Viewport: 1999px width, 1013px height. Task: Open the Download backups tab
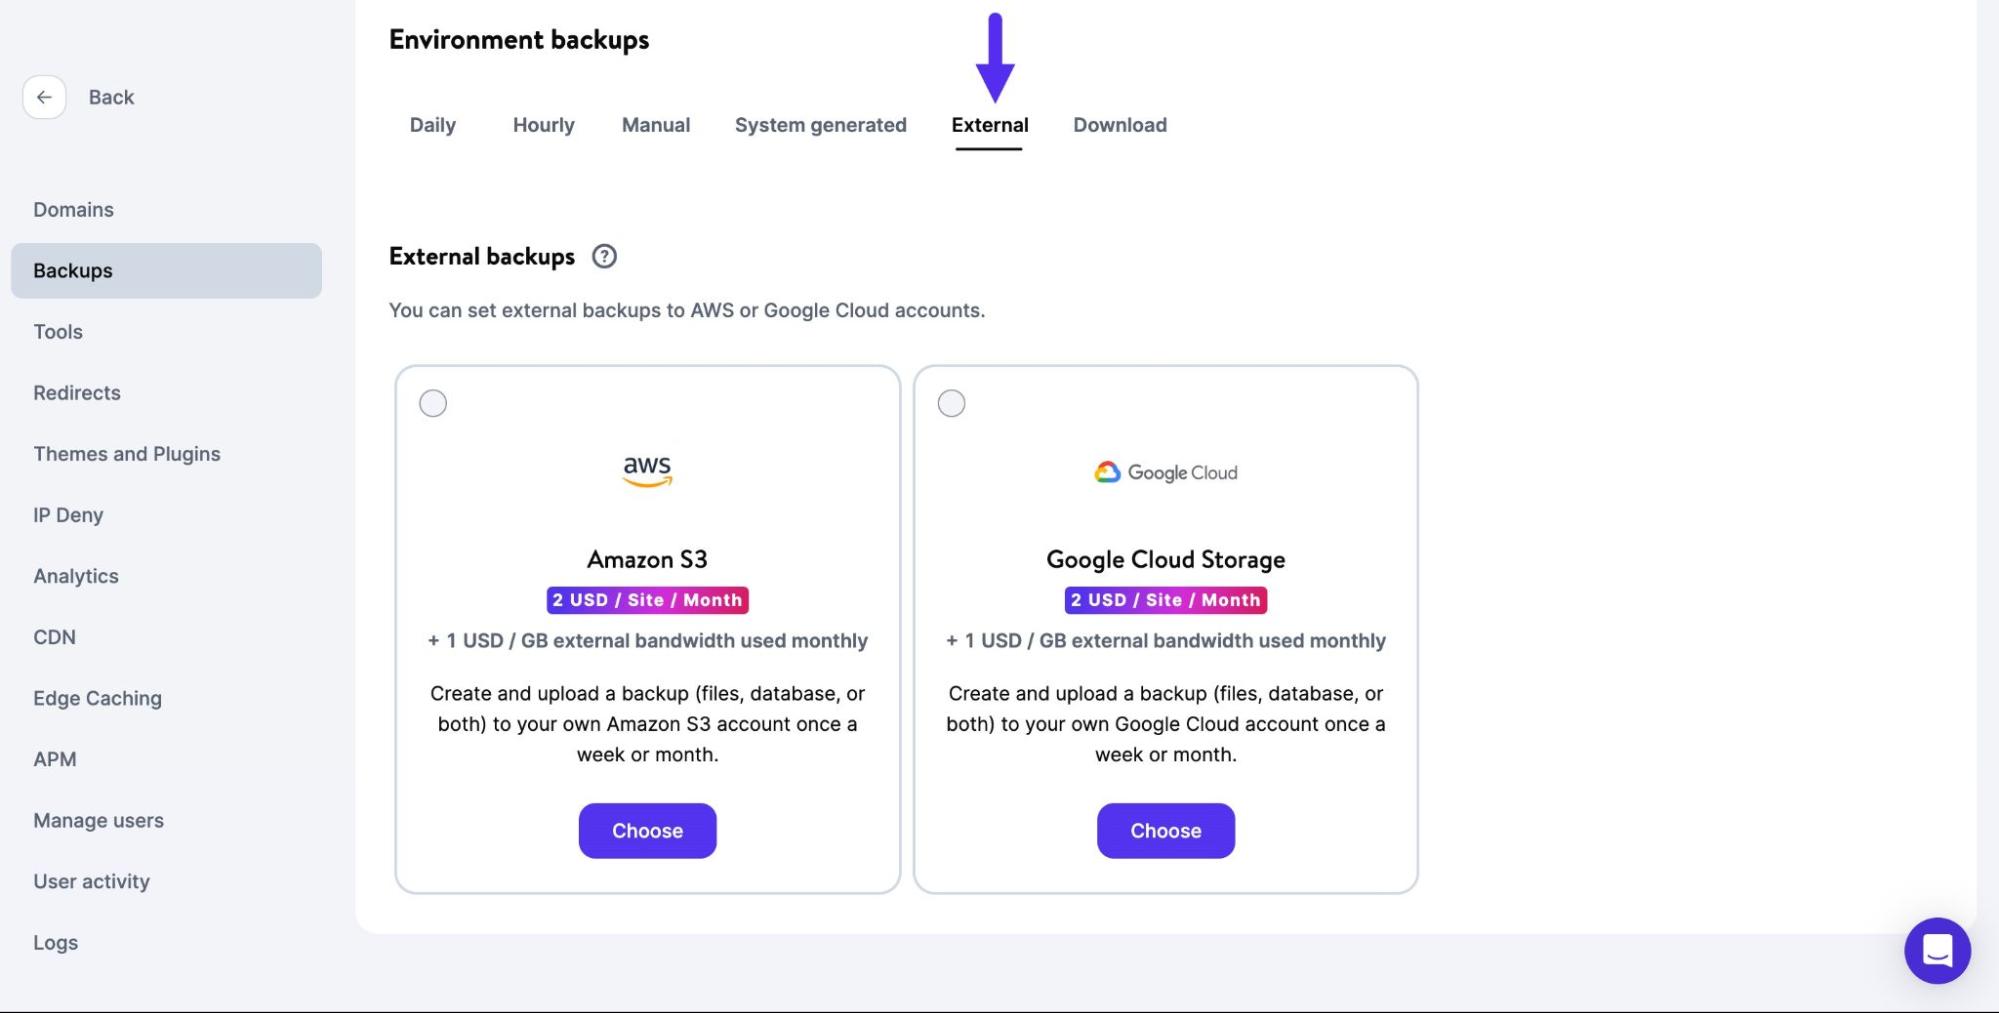tap(1119, 125)
